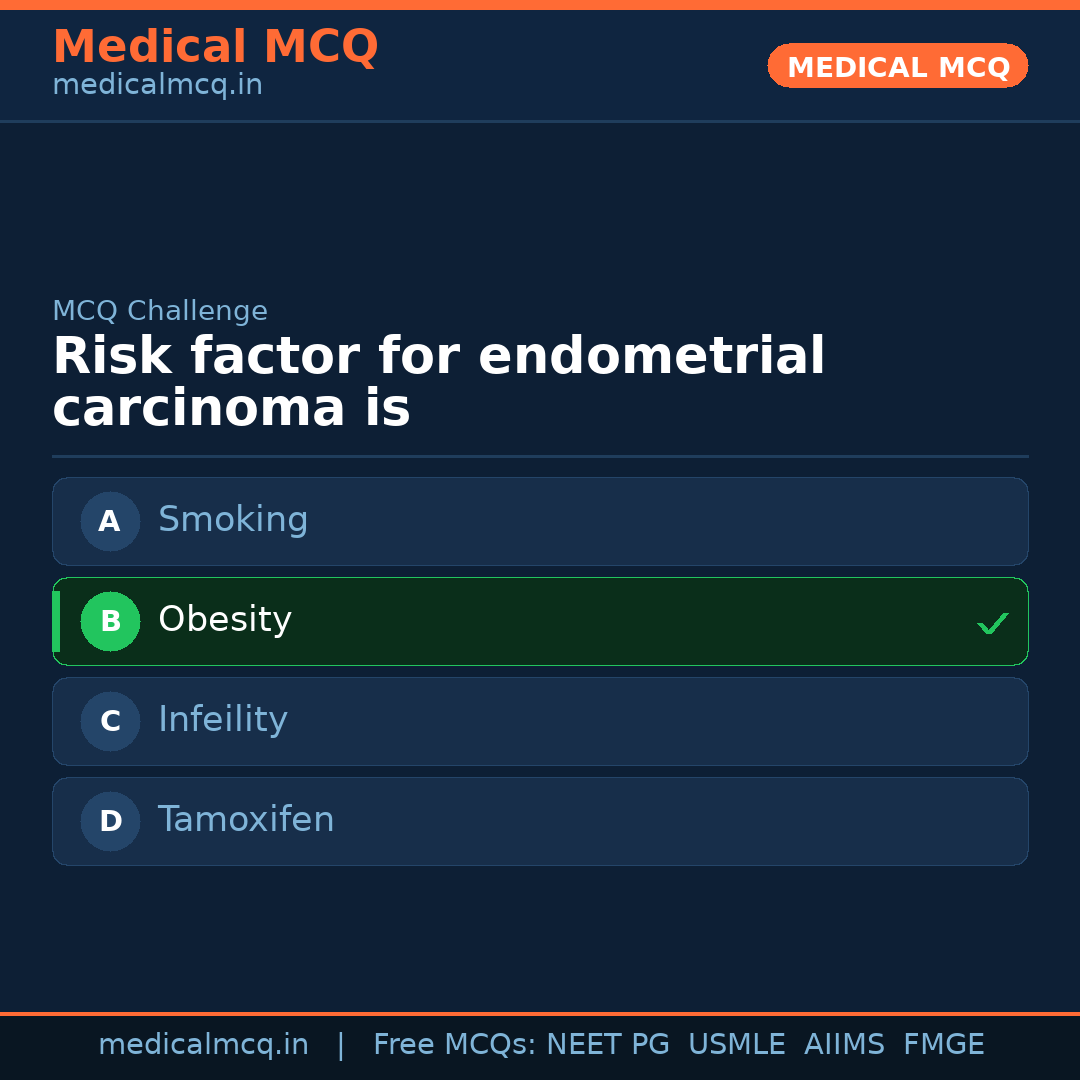Choose the Obesity answer text
1080x1080 pixels.
[225, 620]
